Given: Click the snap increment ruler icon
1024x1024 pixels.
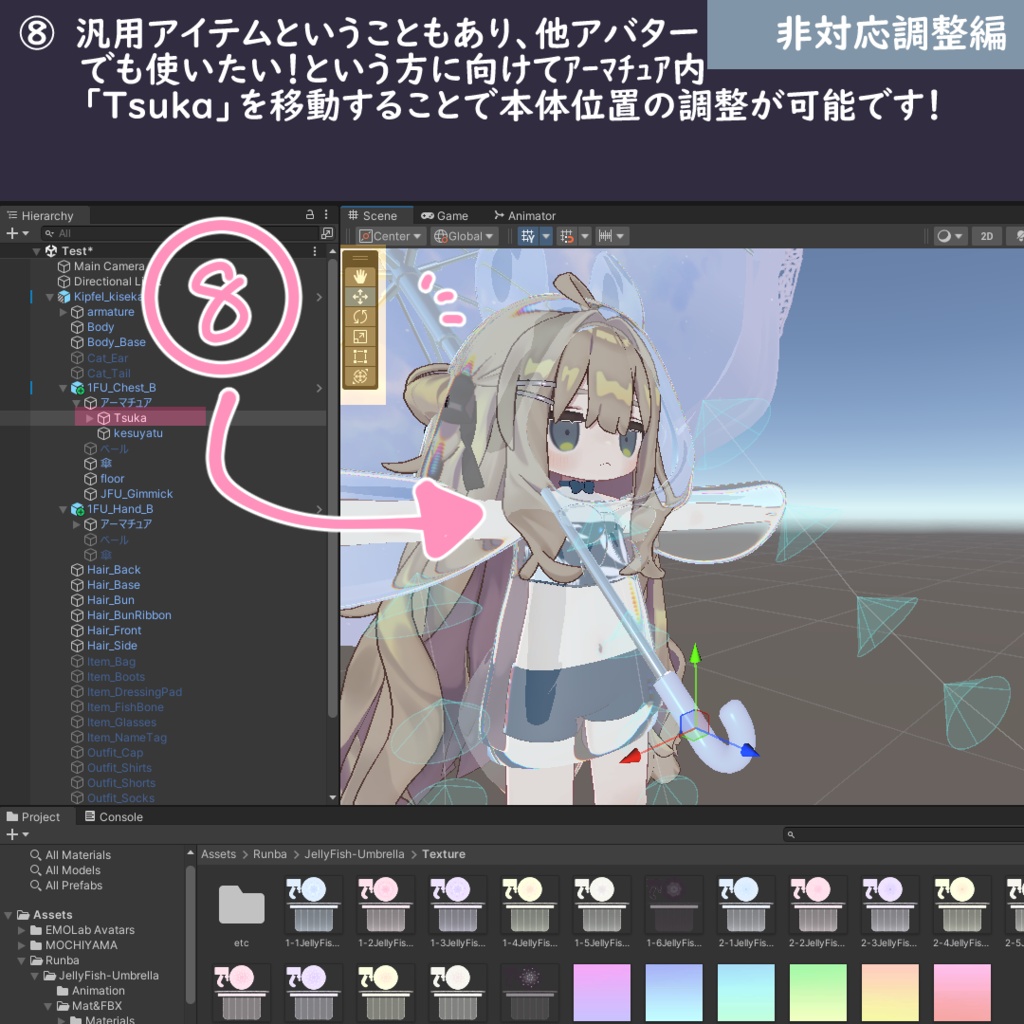Looking at the screenshot, I should pyautogui.click(x=605, y=236).
